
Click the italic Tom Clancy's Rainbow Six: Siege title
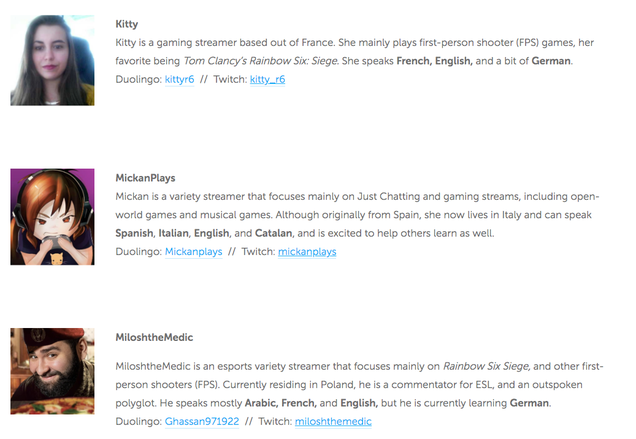click(x=260, y=61)
